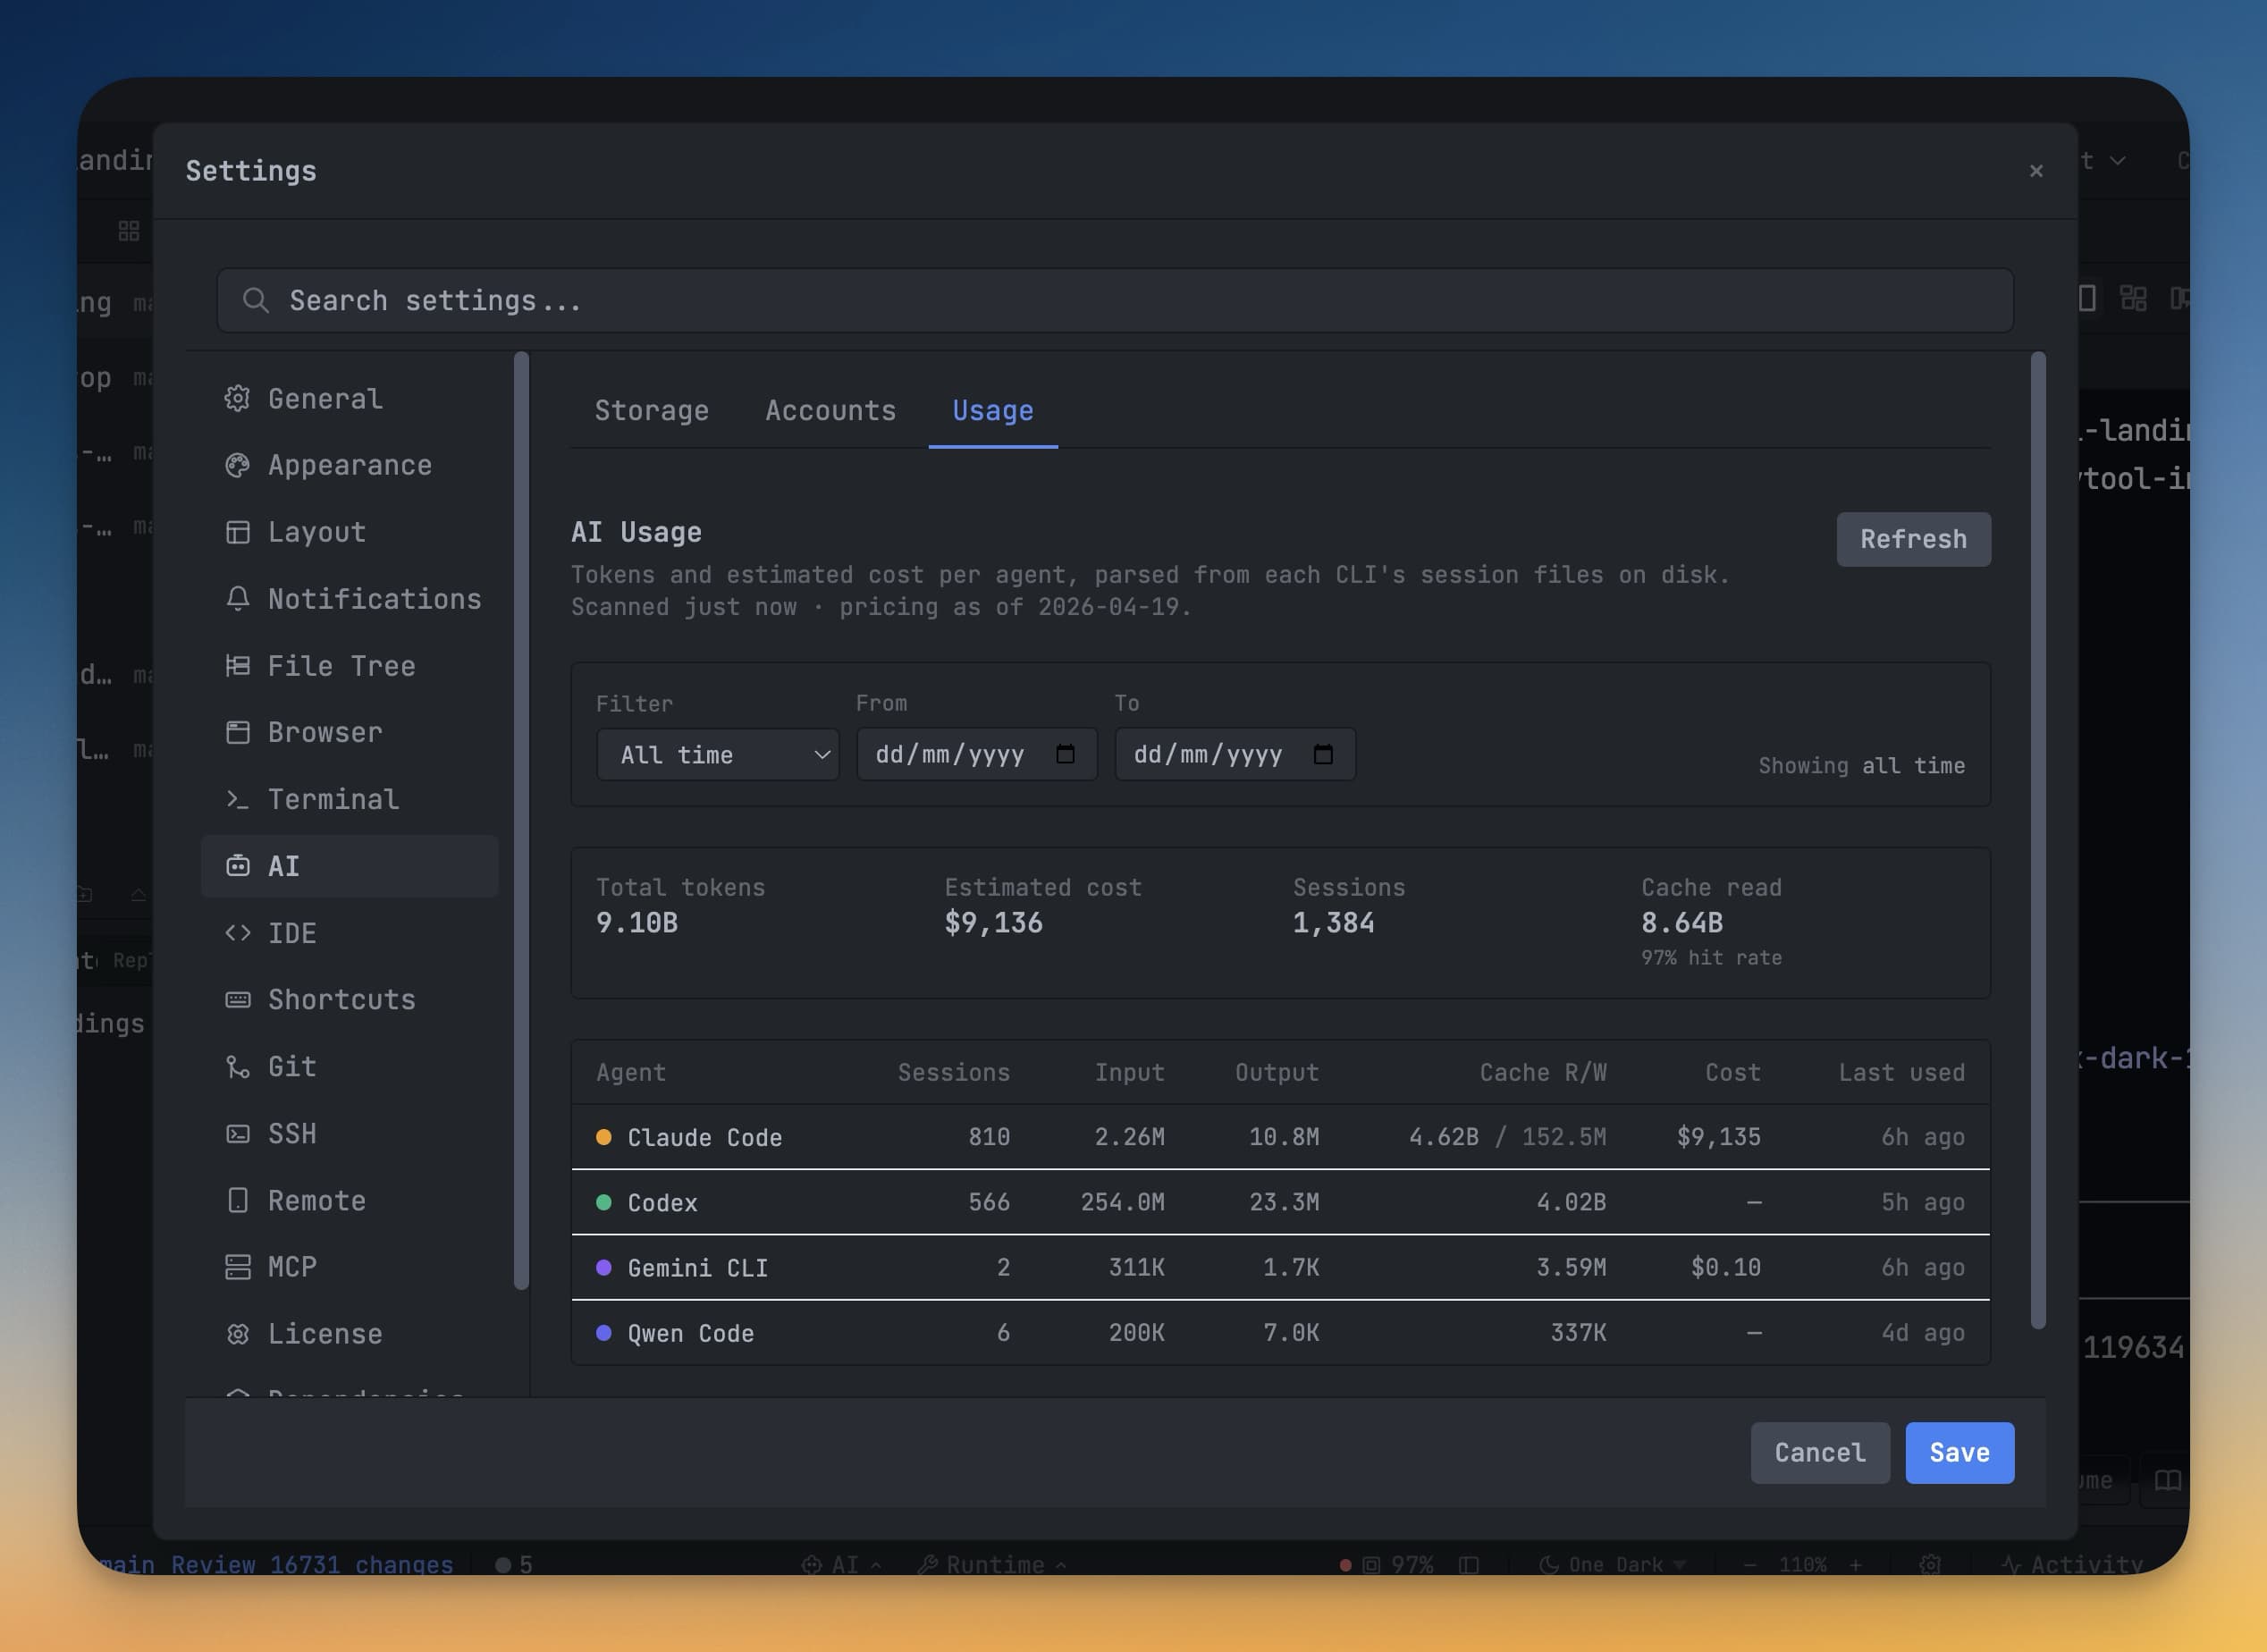Open Browser settings via browser icon
This screenshot has width=2267, height=1652.
click(237, 732)
